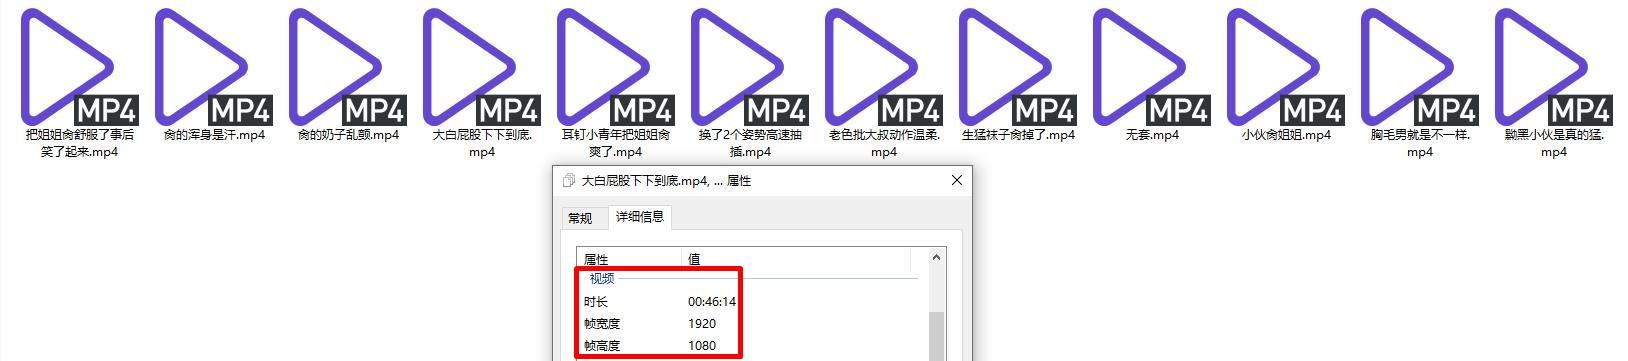Select the third MP4 file icon from the left

[x=347, y=67]
